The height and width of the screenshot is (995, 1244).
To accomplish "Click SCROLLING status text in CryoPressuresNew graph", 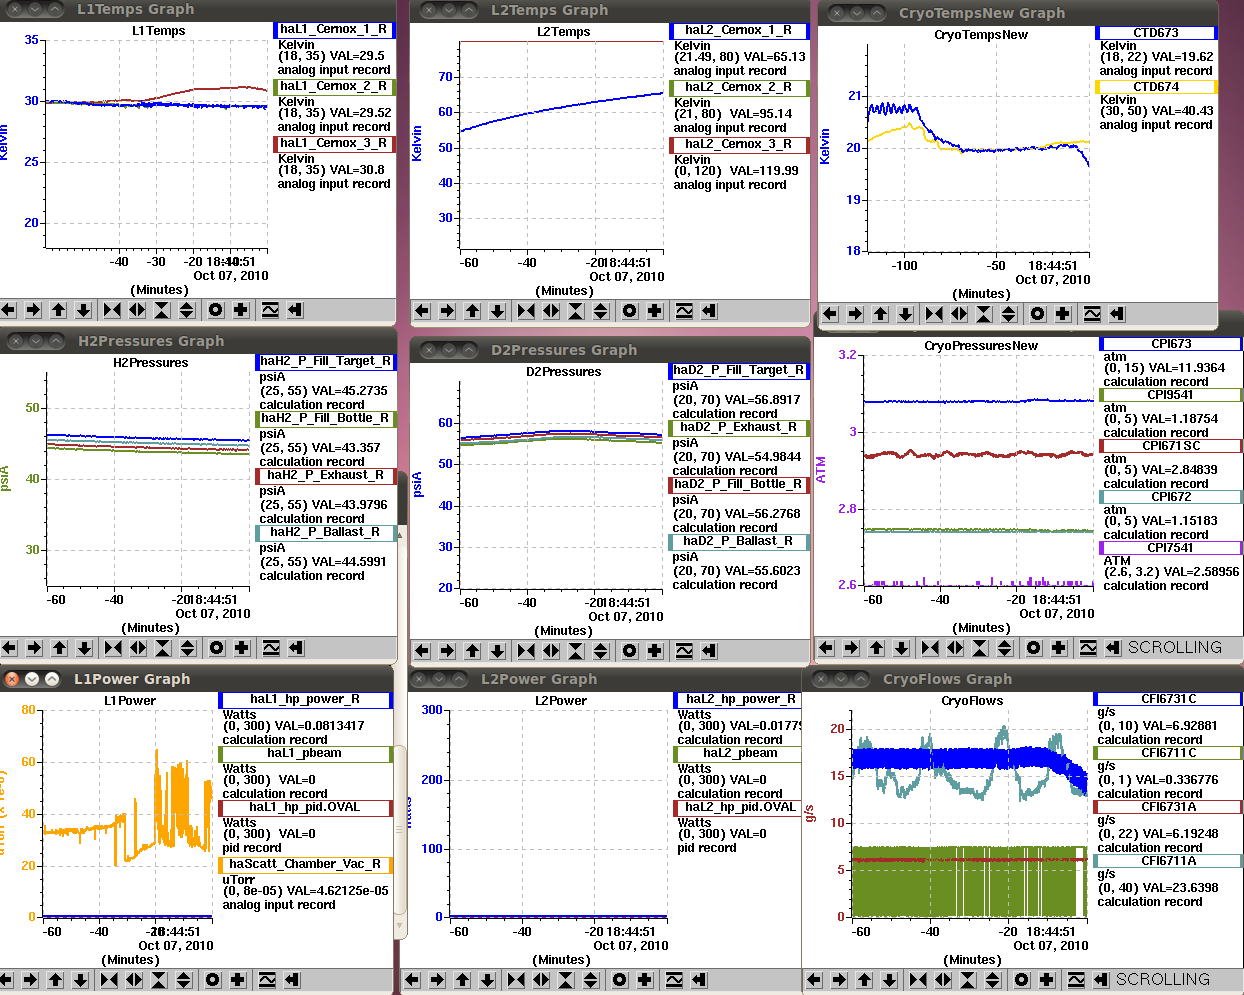I will coord(1174,648).
